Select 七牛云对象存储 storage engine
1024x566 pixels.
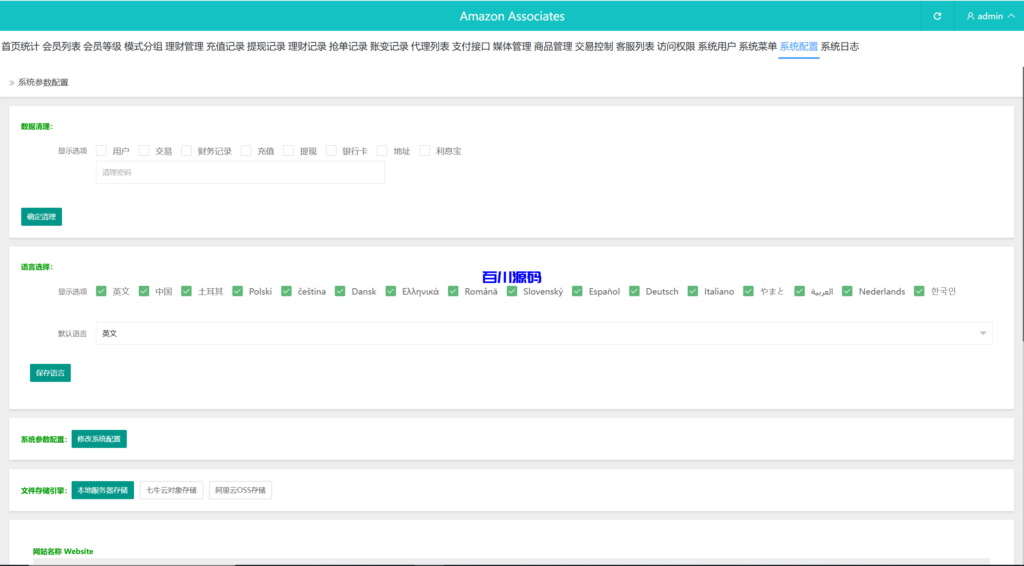pyautogui.click(x=171, y=490)
